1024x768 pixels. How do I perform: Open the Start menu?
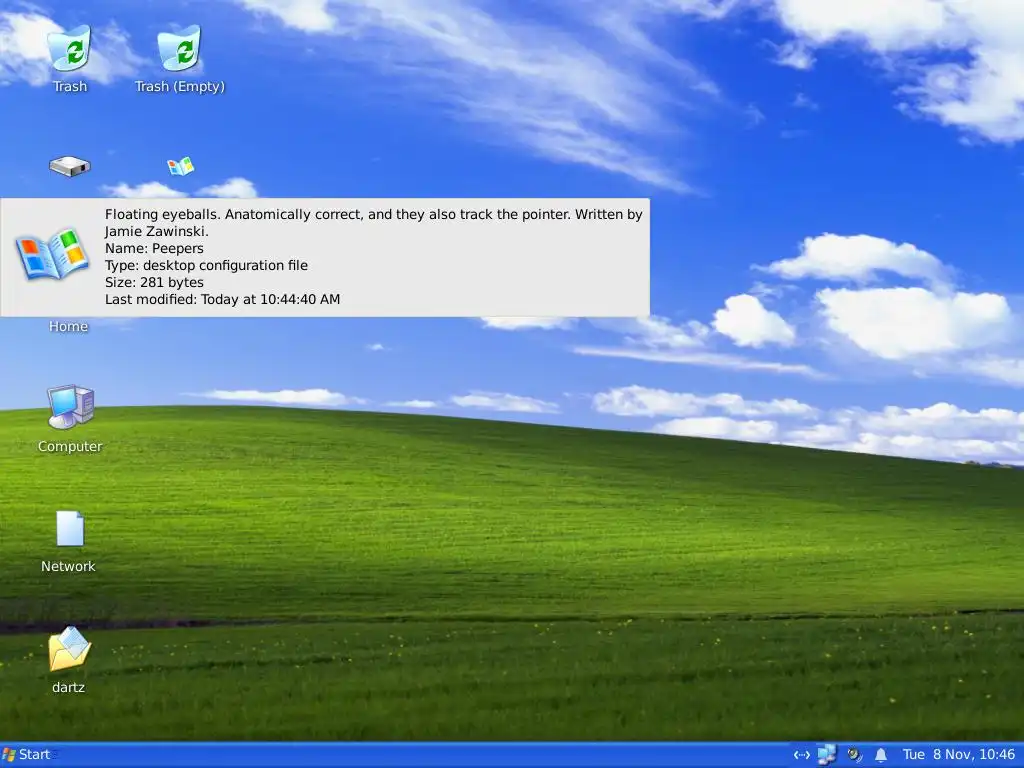(x=27, y=755)
